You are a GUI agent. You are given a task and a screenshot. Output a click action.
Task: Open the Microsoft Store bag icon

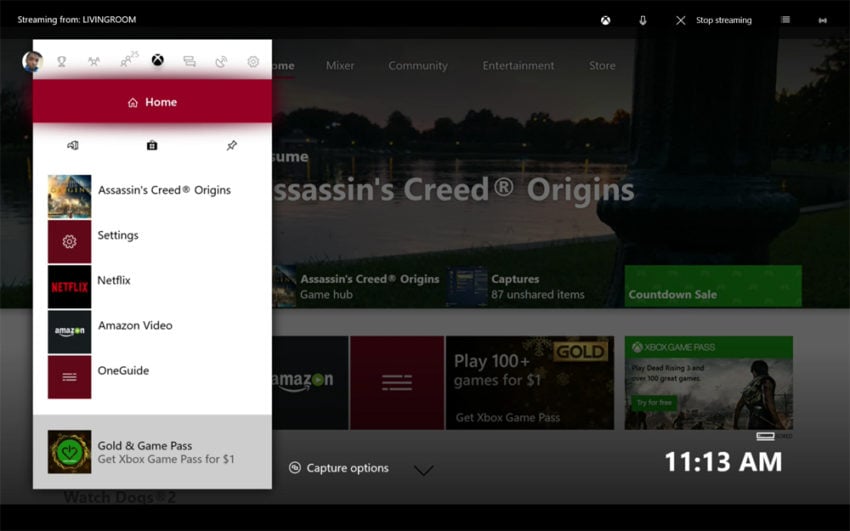(152, 145)
